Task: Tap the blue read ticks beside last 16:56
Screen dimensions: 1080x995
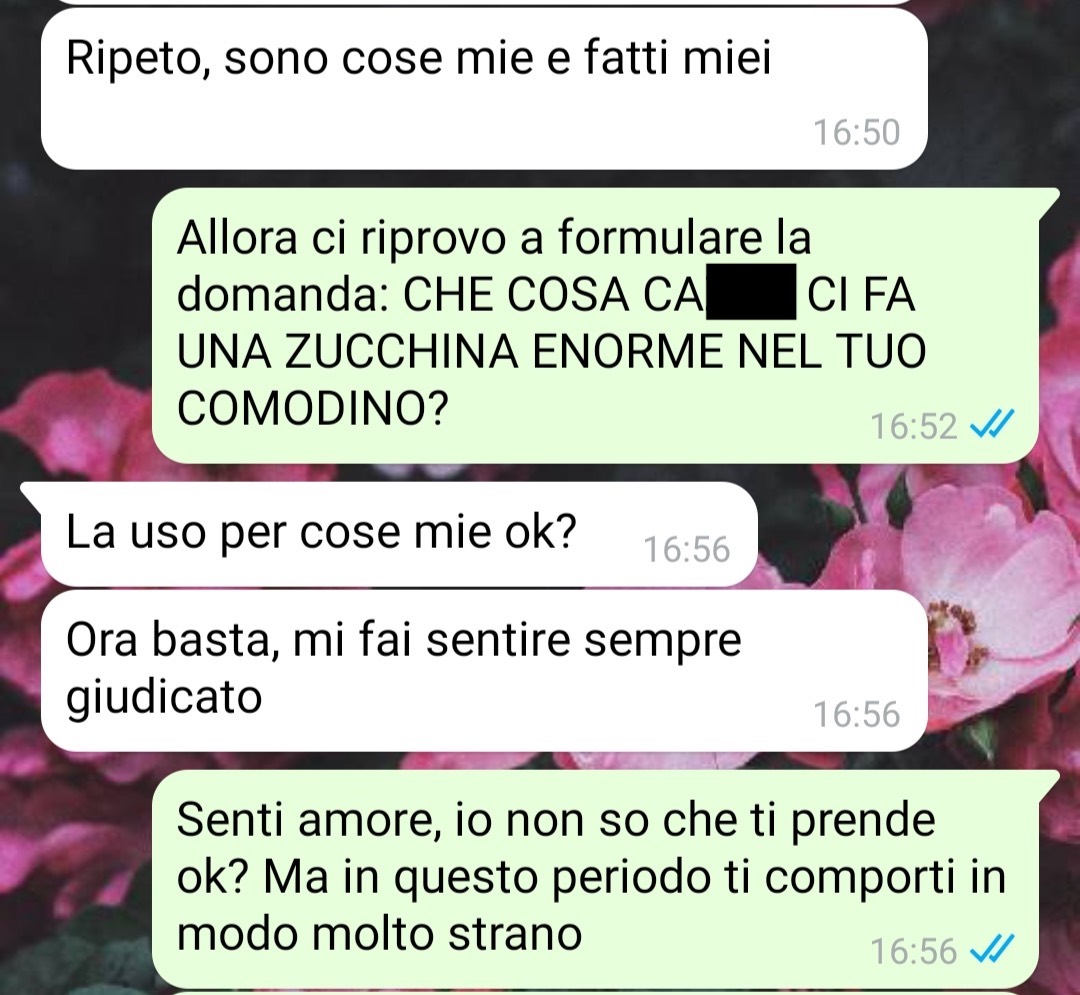Action: click(991, 950)
